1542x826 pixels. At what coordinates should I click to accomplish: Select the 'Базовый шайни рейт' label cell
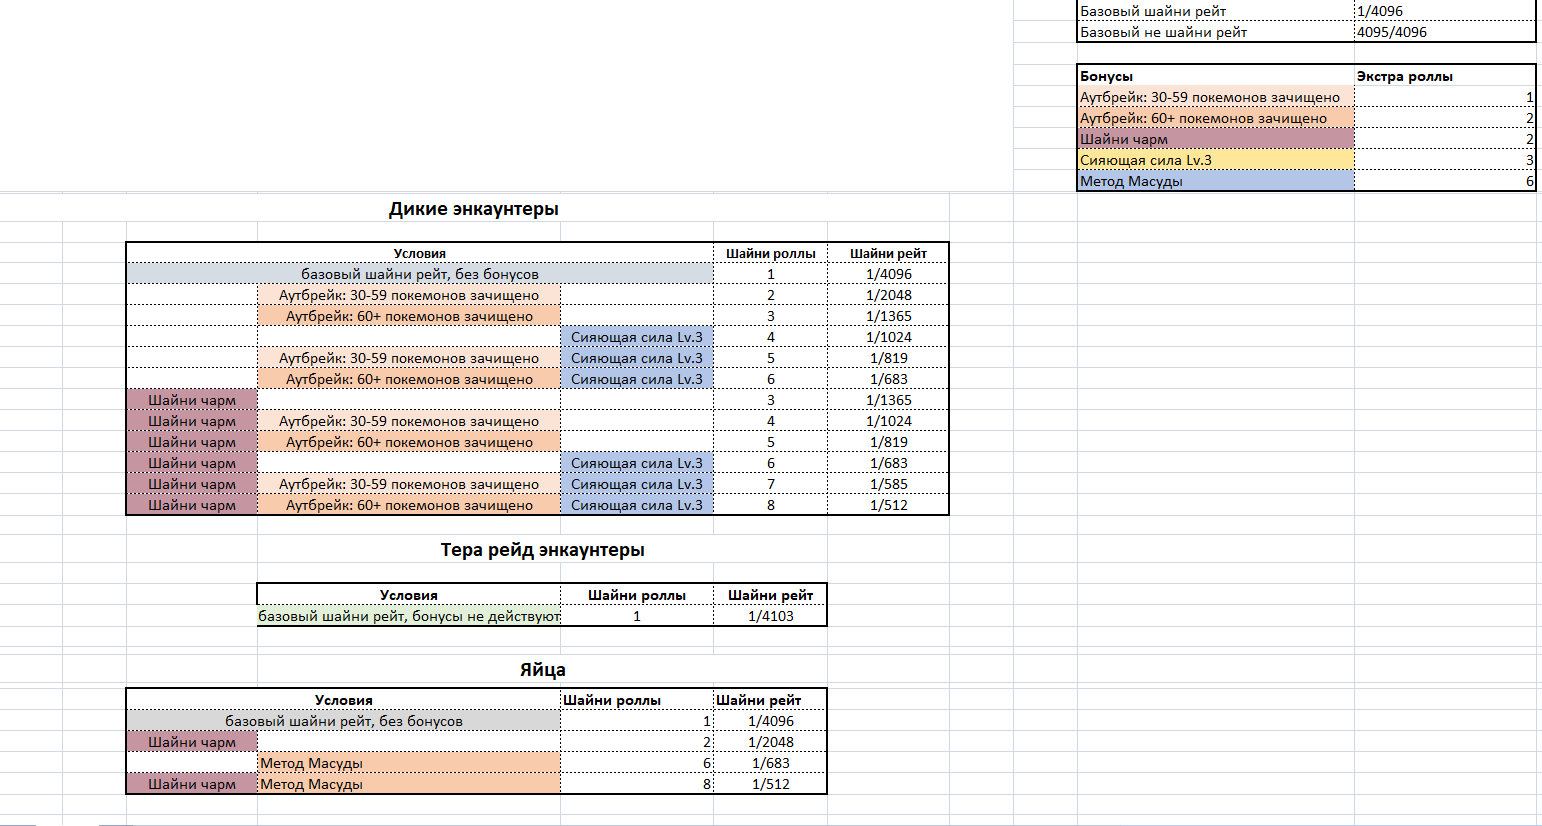click(x=1215, y=11)
